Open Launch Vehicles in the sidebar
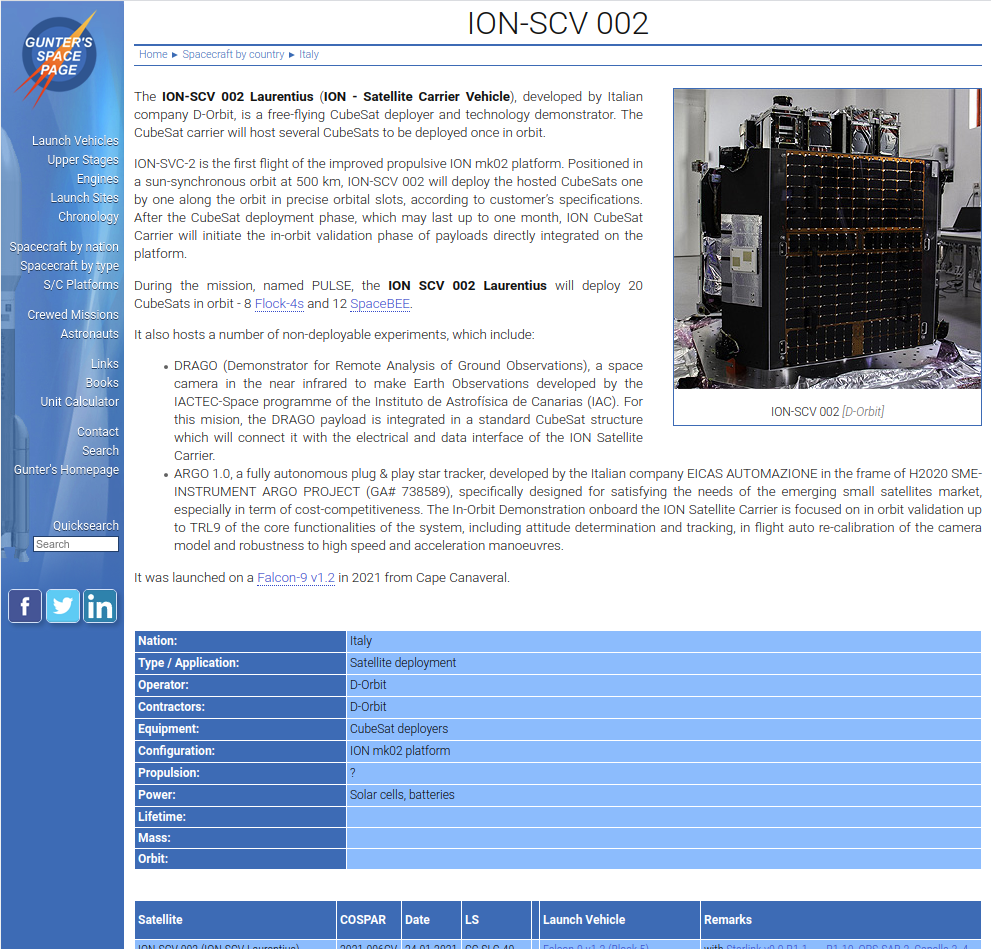991x949 pixels. (x=75, y=140)
